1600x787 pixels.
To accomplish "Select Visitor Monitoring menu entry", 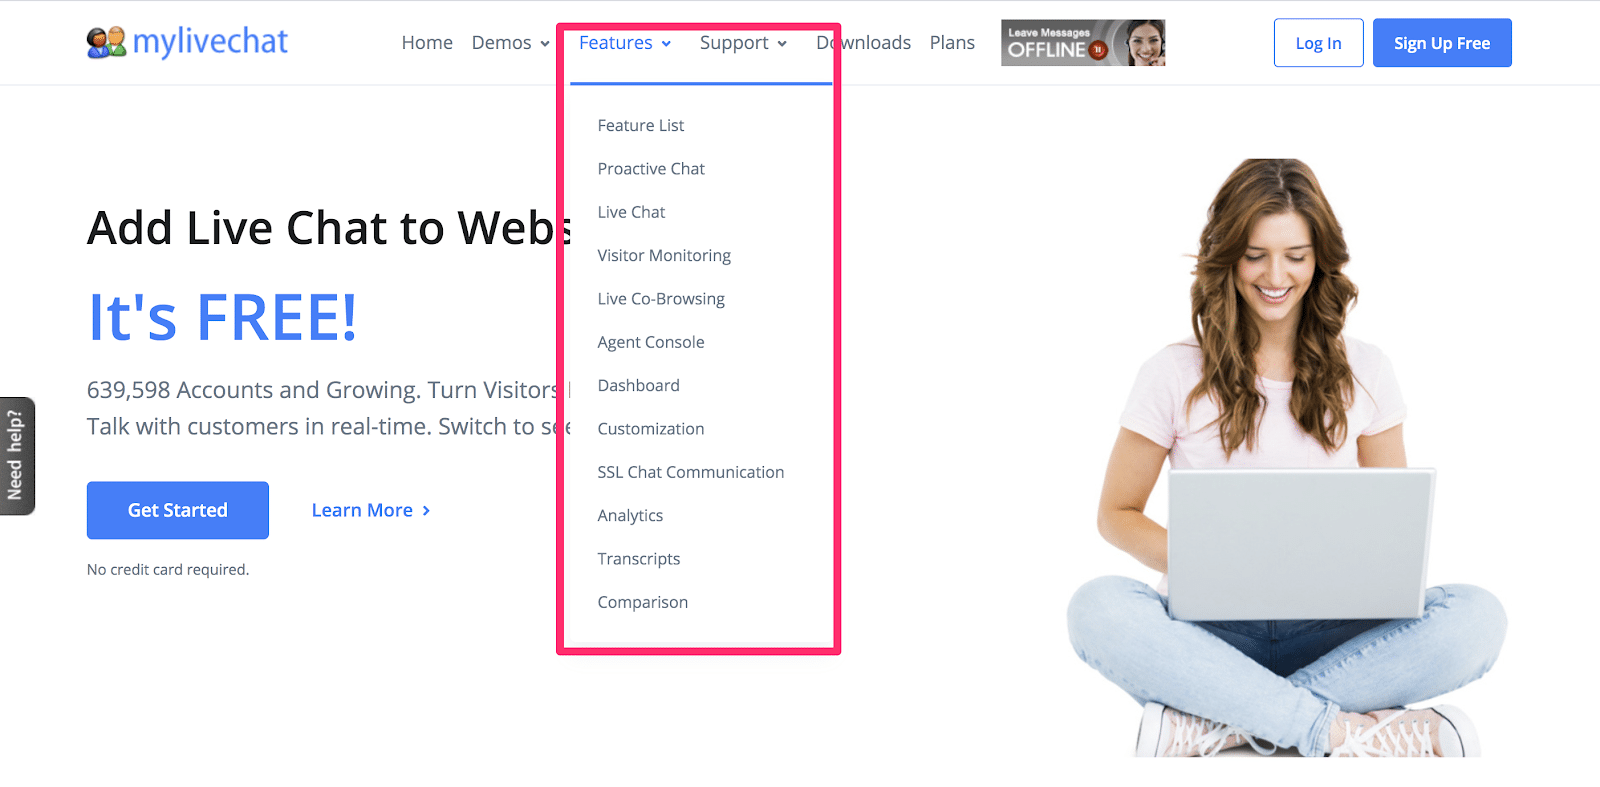I will (664, 256).
